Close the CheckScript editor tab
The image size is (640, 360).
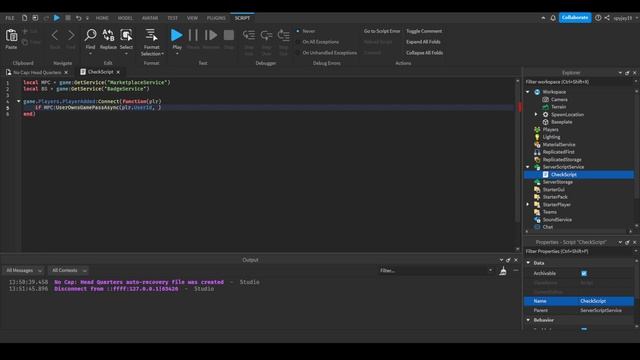pos(118,72)
